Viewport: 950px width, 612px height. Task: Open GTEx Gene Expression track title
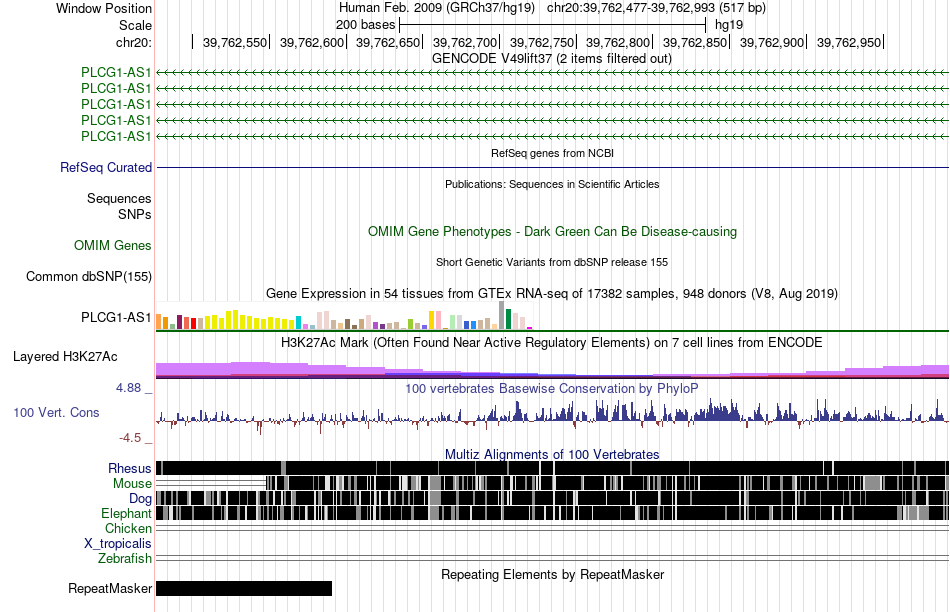[x=552, y=294]
